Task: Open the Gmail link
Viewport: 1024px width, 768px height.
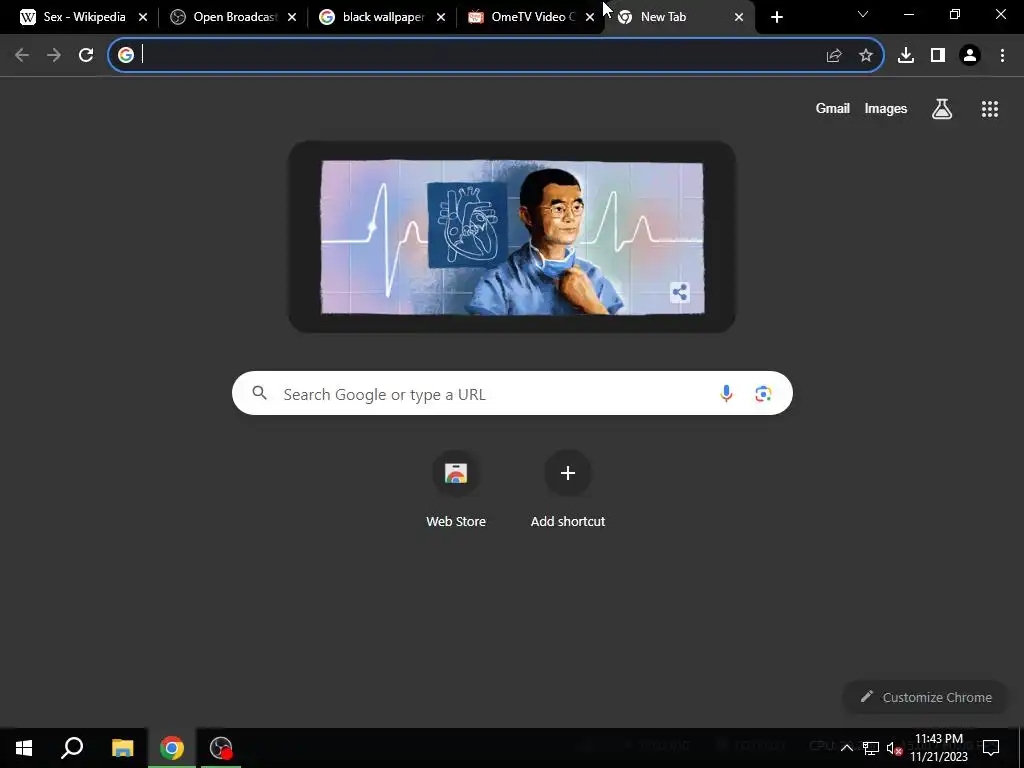Action: point(833,109)
